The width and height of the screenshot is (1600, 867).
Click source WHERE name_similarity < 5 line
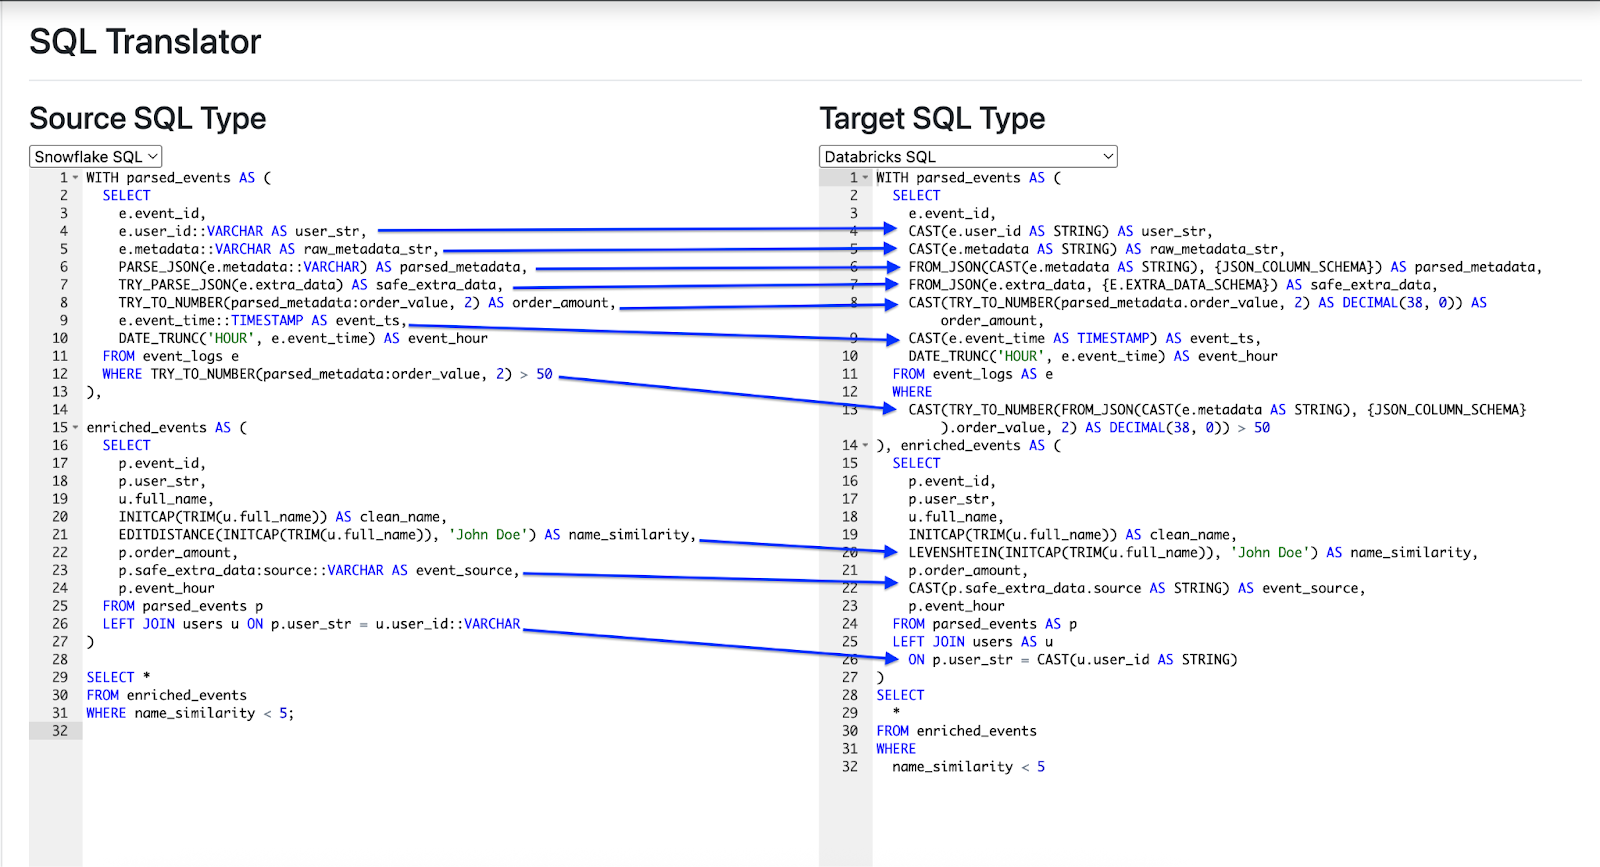[190, 713]
